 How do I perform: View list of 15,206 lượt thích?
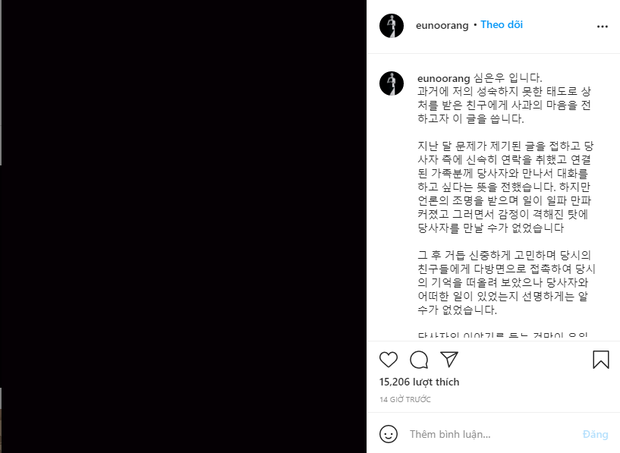coord(419,382)
